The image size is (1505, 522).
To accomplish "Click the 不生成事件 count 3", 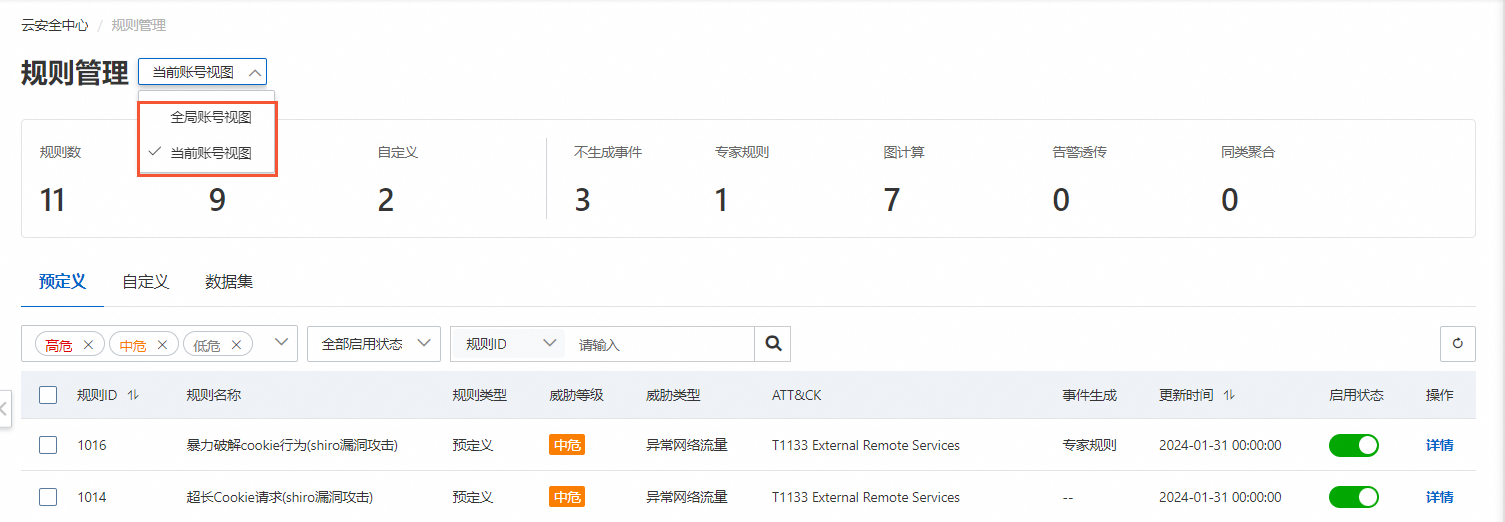I will (582, 201).
